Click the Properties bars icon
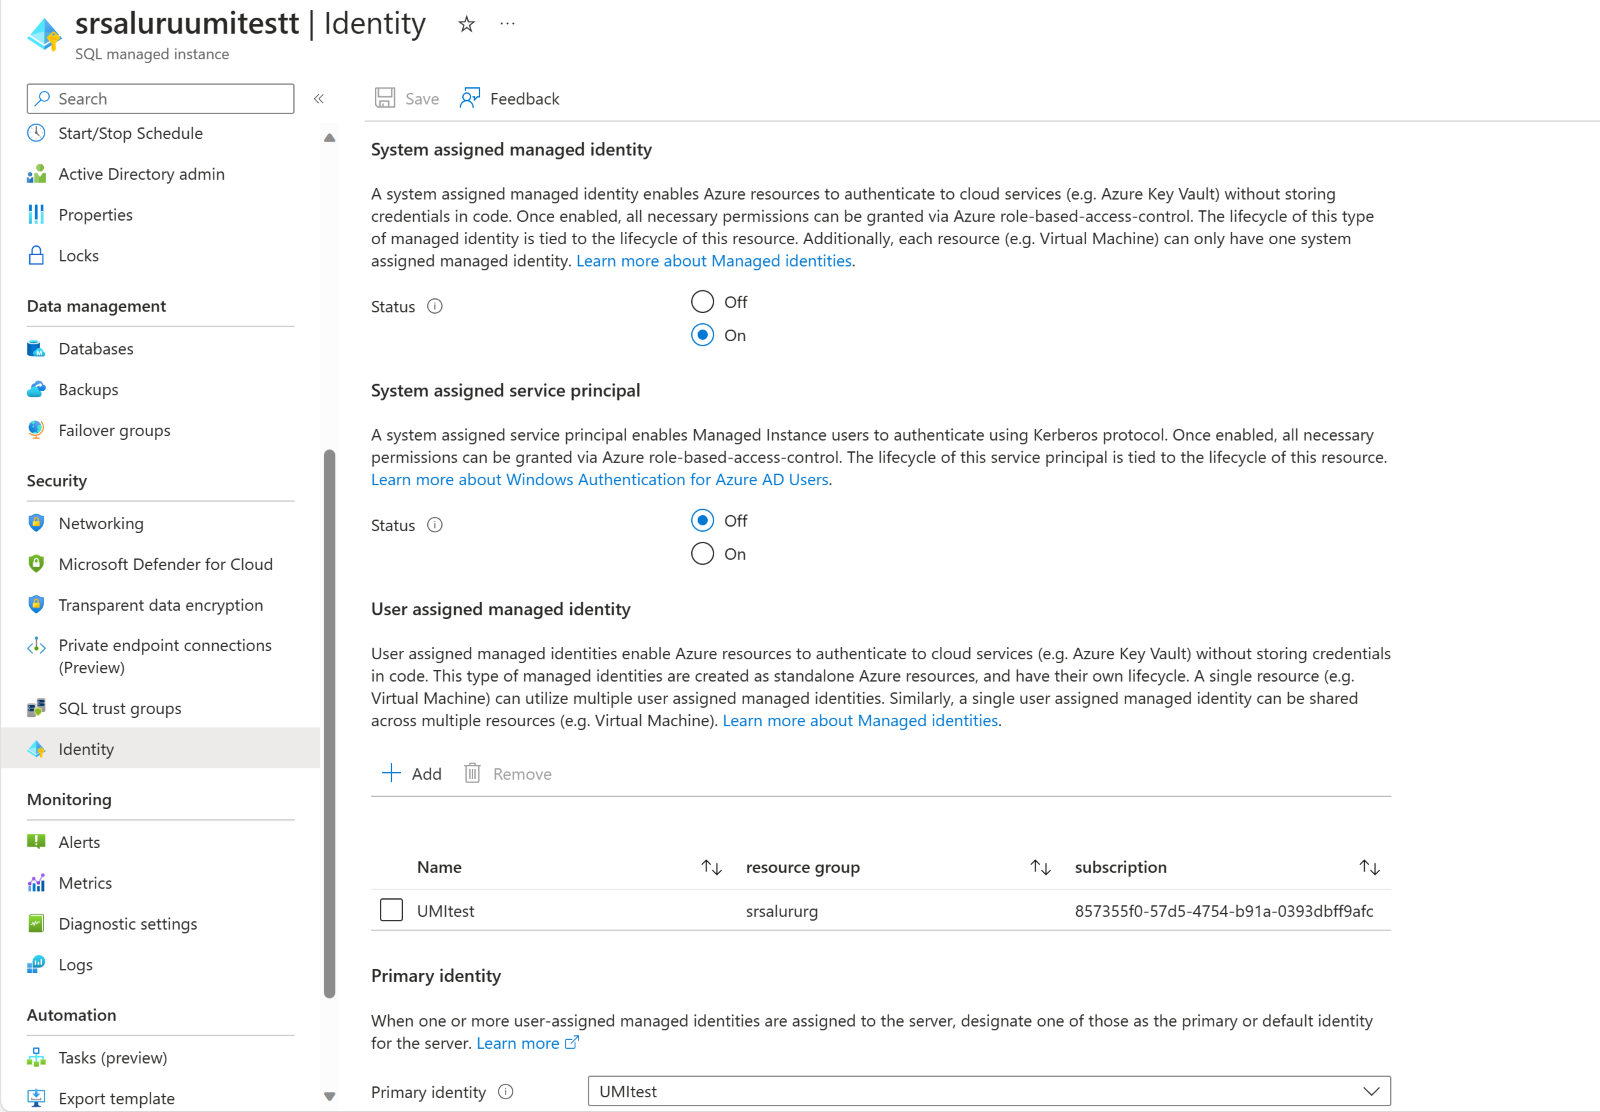 (x=36, y=215)
